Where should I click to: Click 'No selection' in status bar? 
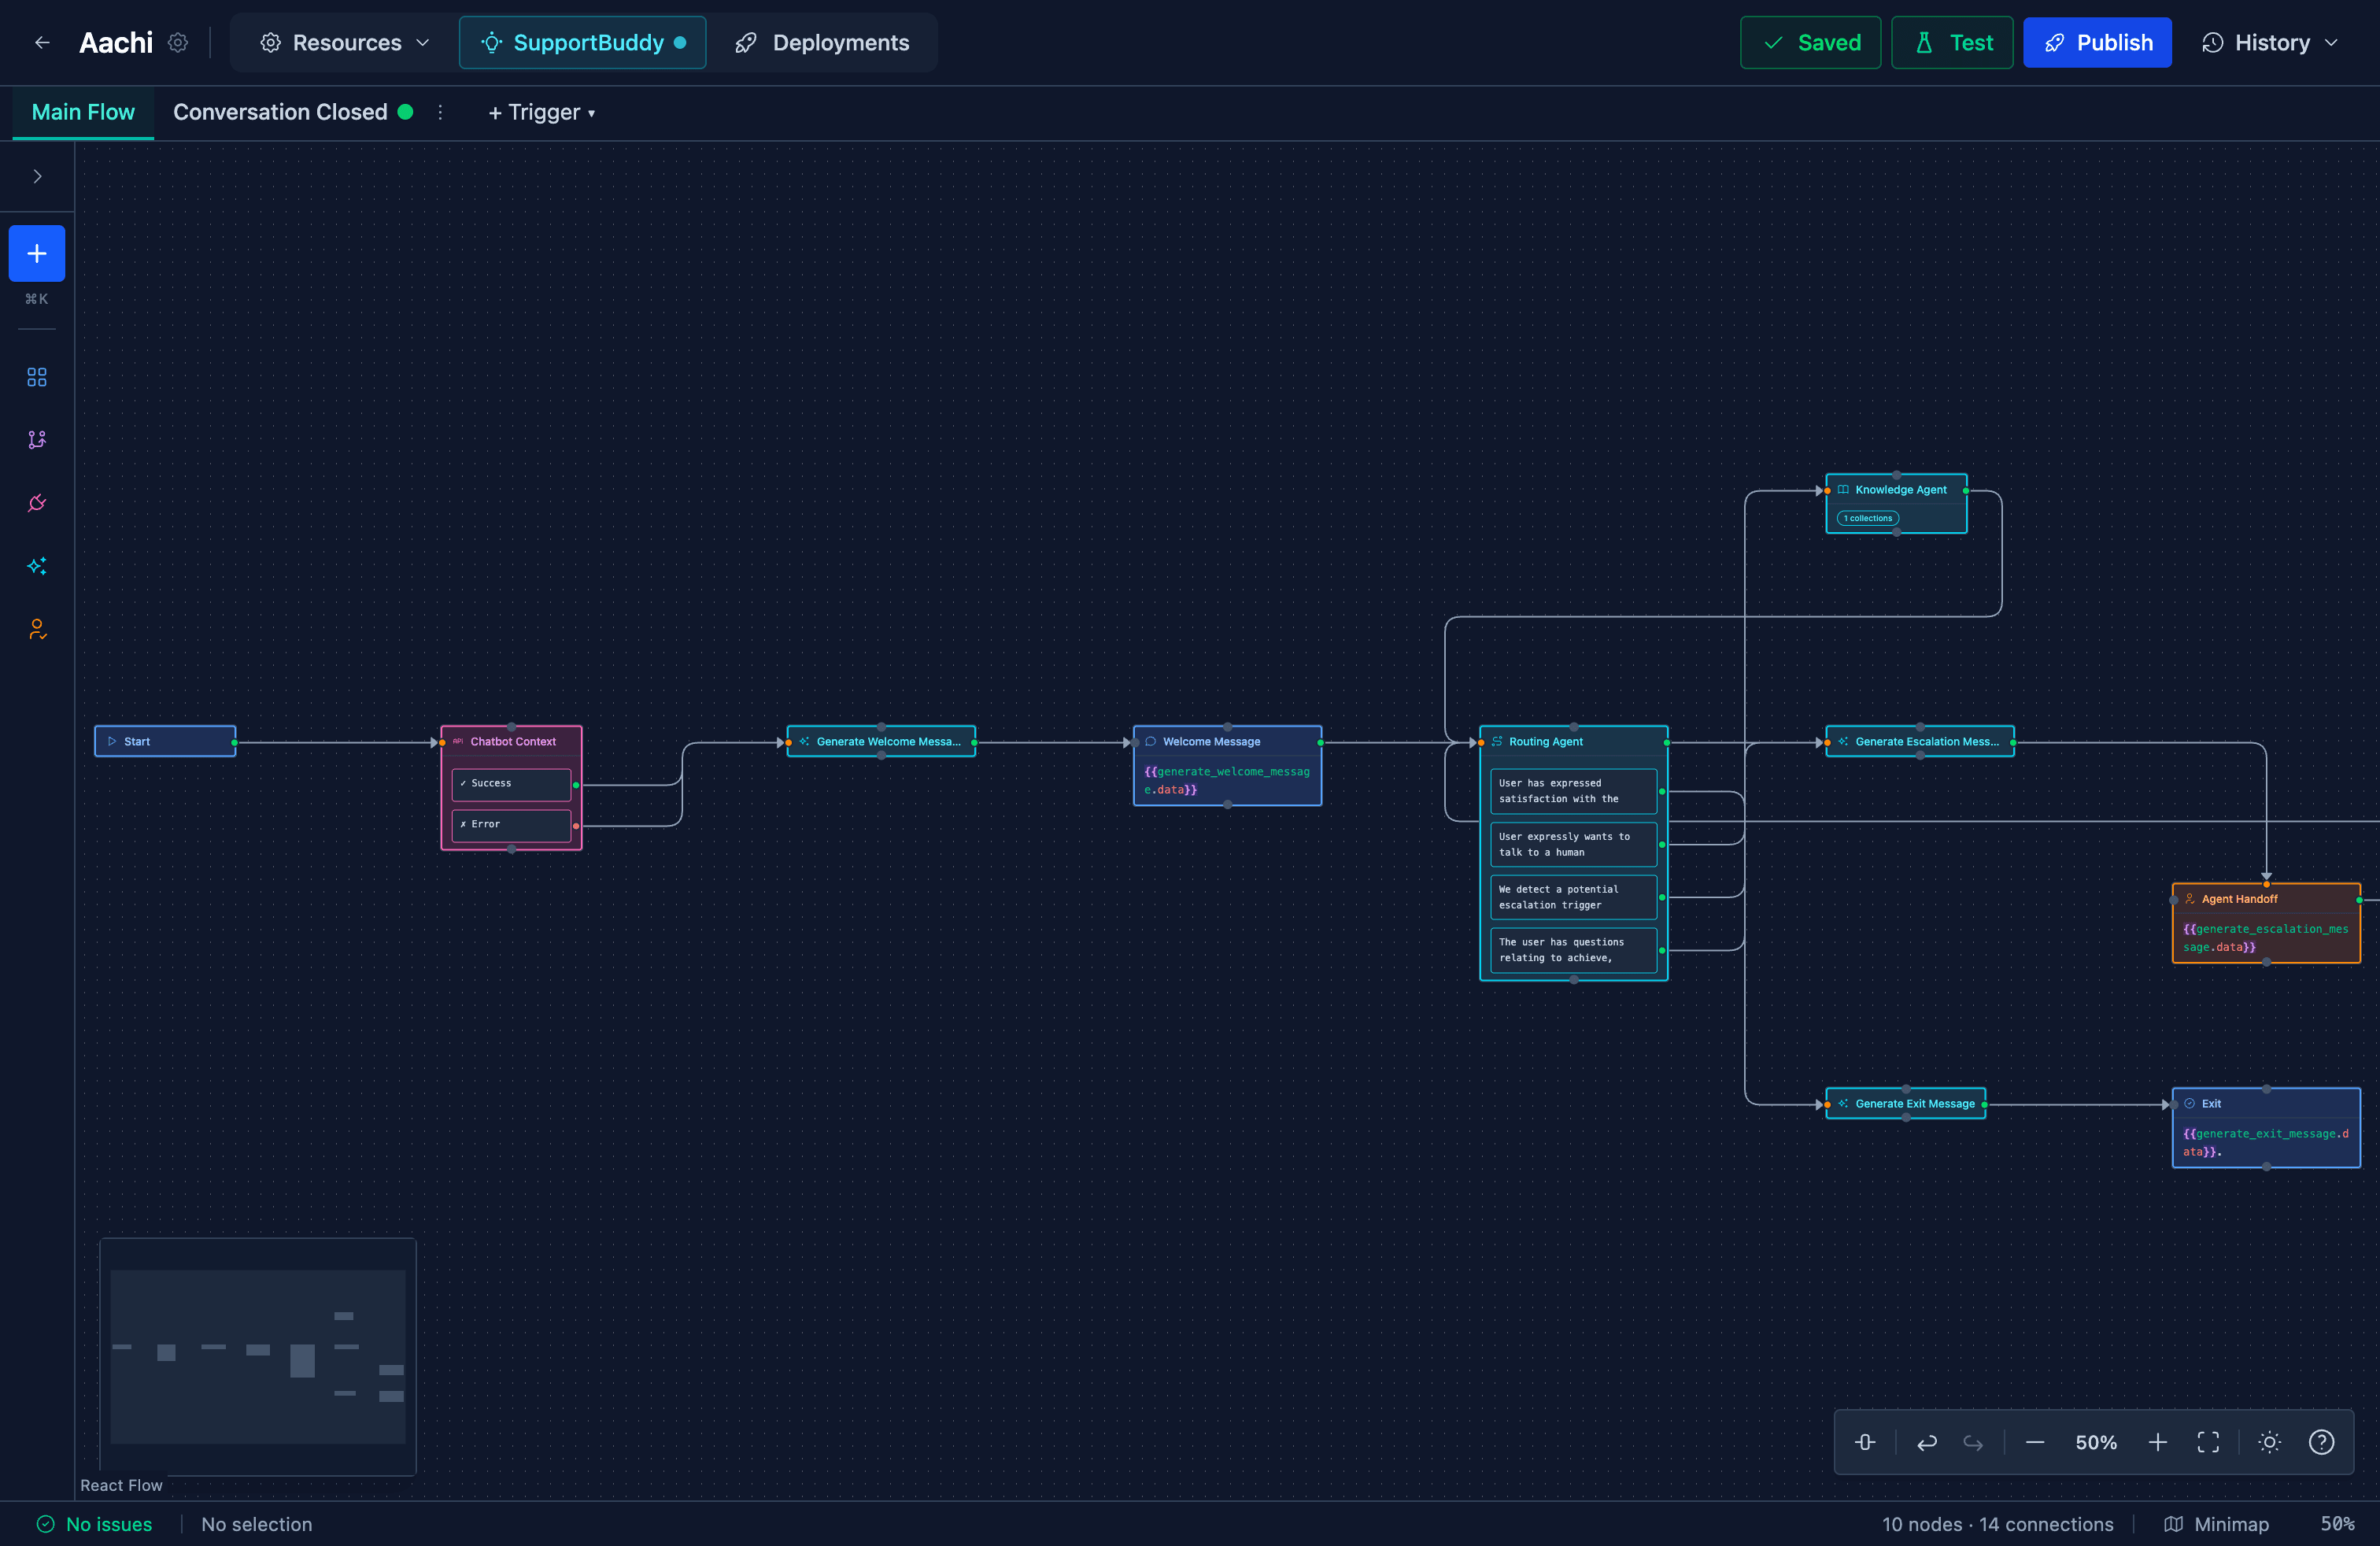(256, 1524)
